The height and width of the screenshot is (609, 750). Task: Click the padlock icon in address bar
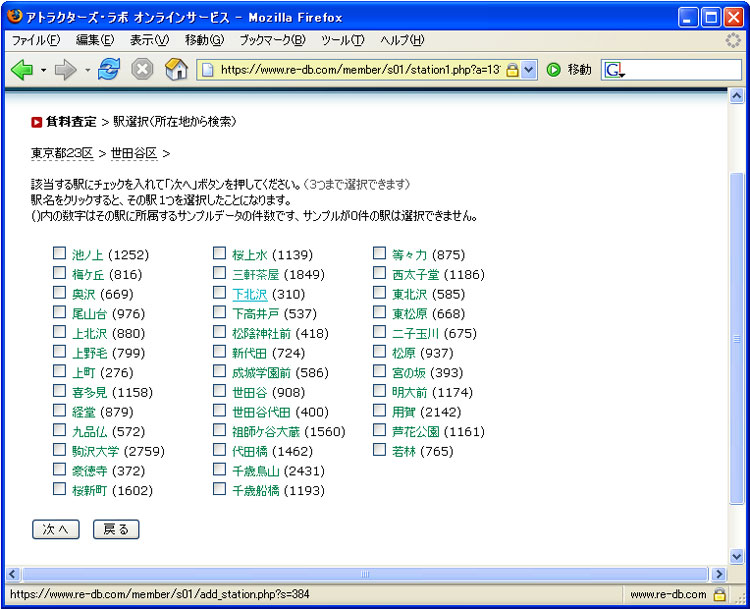[x=512, y=70]
